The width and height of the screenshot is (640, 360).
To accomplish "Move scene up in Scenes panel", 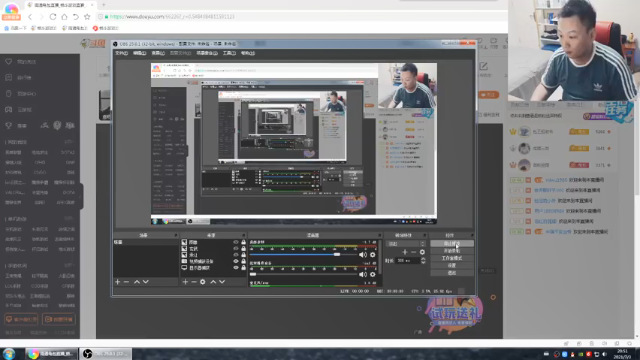I will [x=137, y=282].
